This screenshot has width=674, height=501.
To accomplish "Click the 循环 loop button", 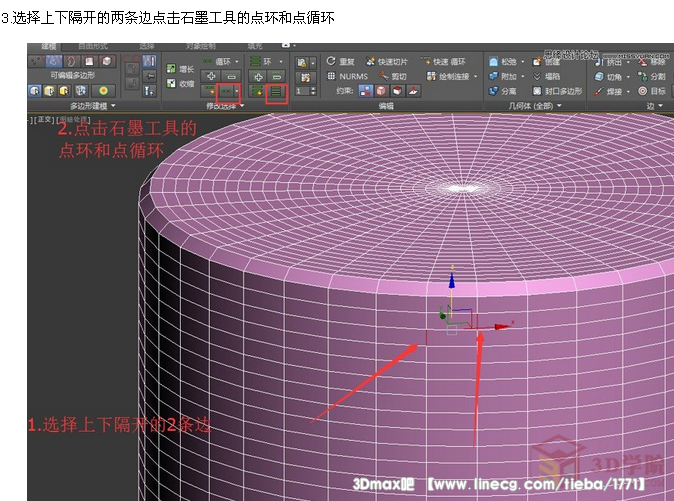I will 218,61.
